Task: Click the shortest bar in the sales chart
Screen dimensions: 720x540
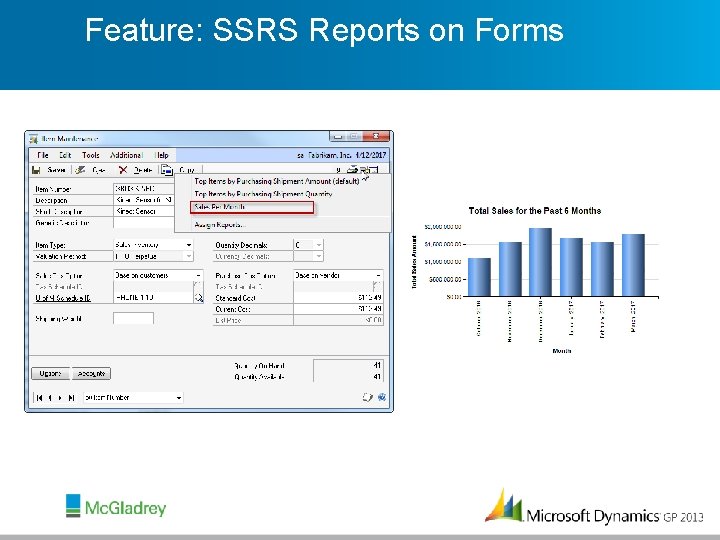Action: click(x=479, y=277)
